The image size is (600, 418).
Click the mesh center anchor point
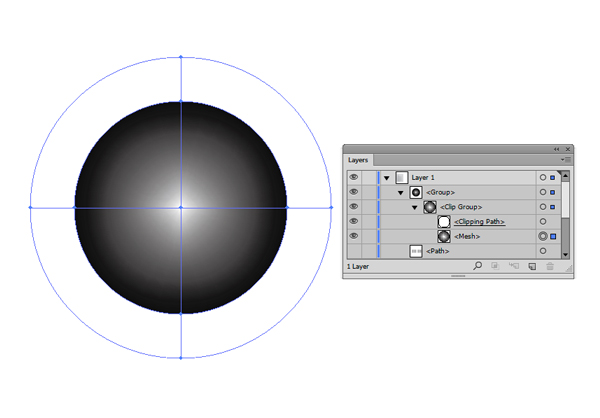point(181,207)
